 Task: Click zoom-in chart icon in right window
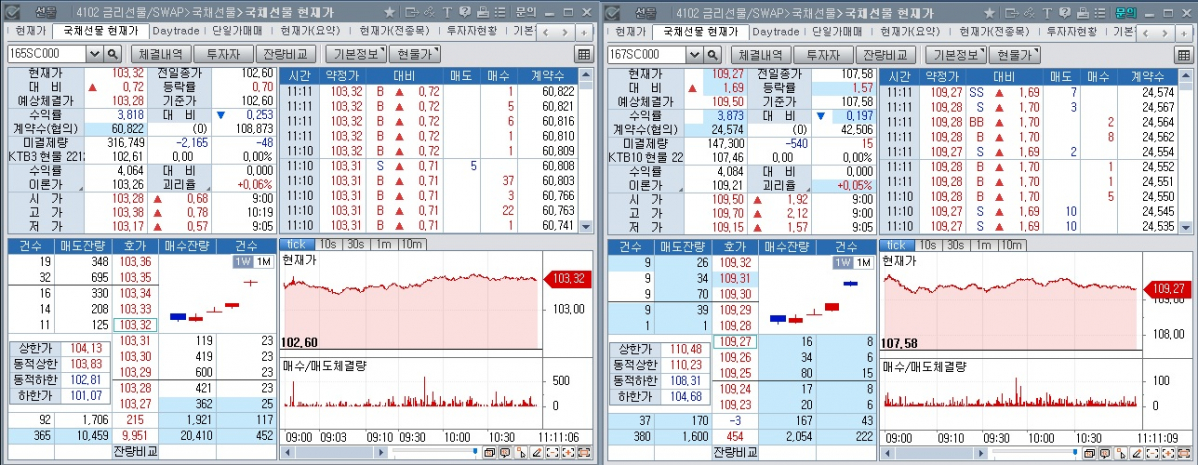1168,453
